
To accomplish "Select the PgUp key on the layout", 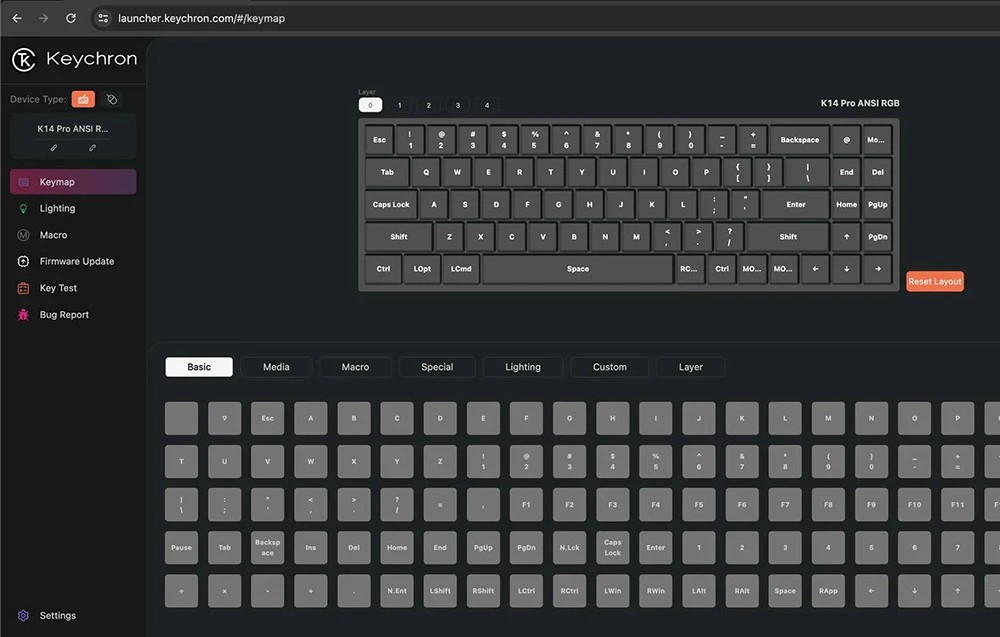I will coord(878,205).
